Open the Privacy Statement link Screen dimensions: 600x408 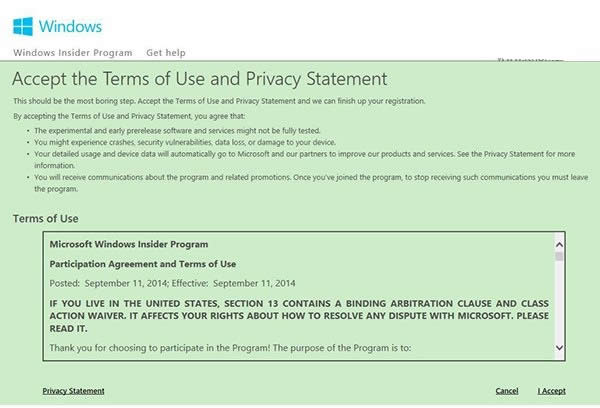coord(73,391)
